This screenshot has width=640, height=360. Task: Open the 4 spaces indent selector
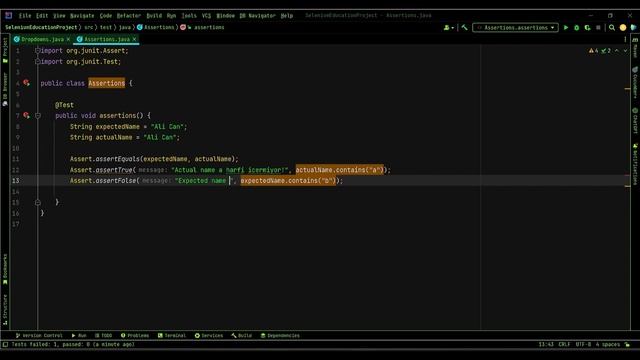coord(607,344)
